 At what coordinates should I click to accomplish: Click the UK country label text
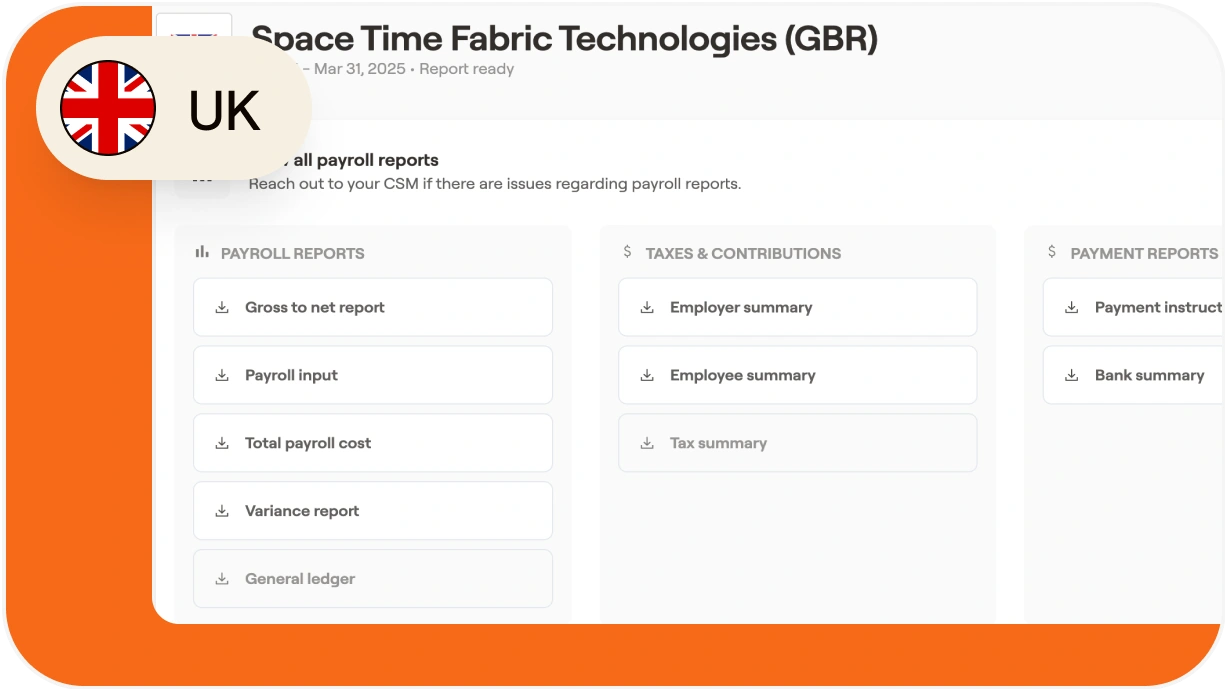(224, 110)
